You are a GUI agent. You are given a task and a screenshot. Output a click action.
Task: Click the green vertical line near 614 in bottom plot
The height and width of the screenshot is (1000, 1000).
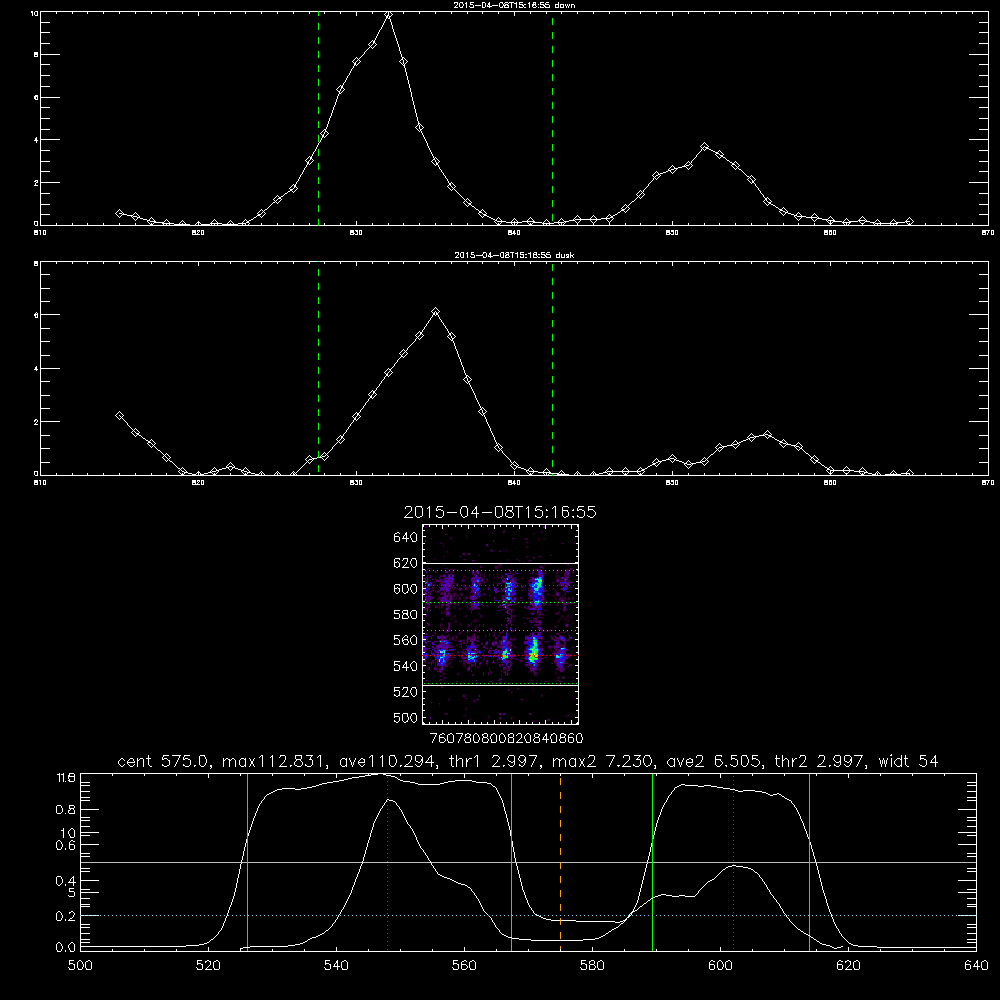[x=809, y=861]
